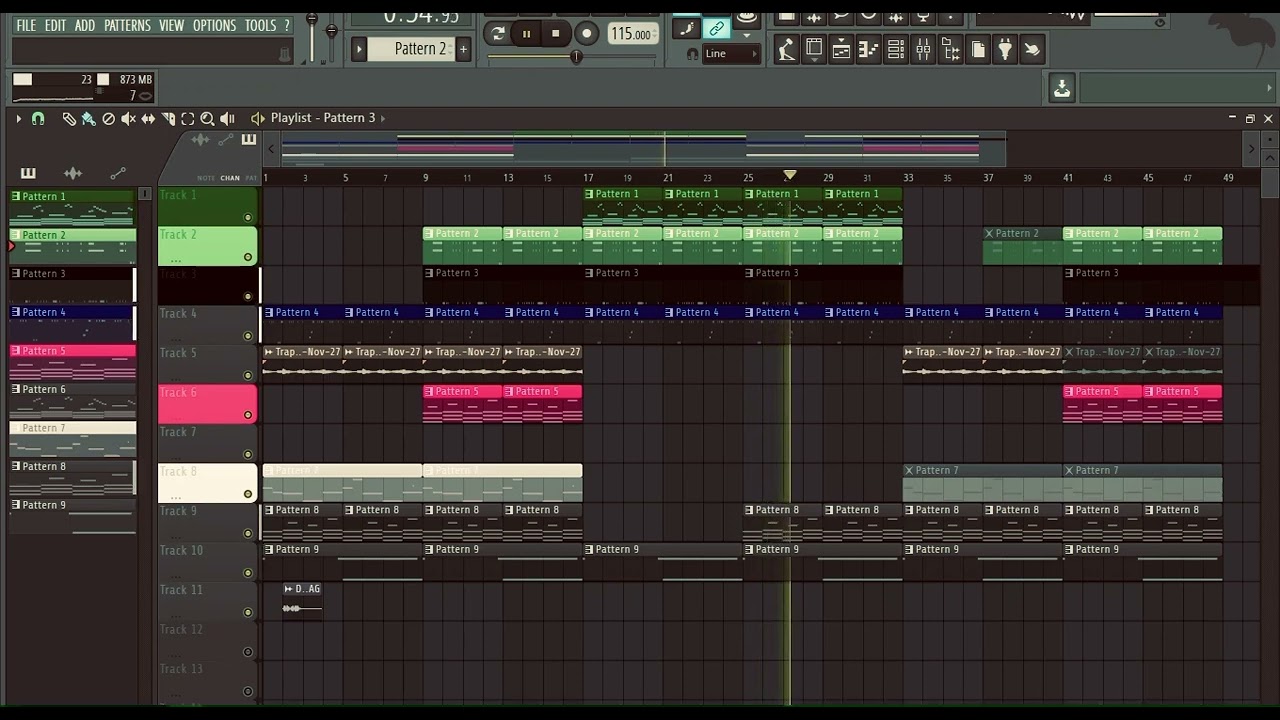
Task: Toggle step editing foot icon
Action: [686, 28]
